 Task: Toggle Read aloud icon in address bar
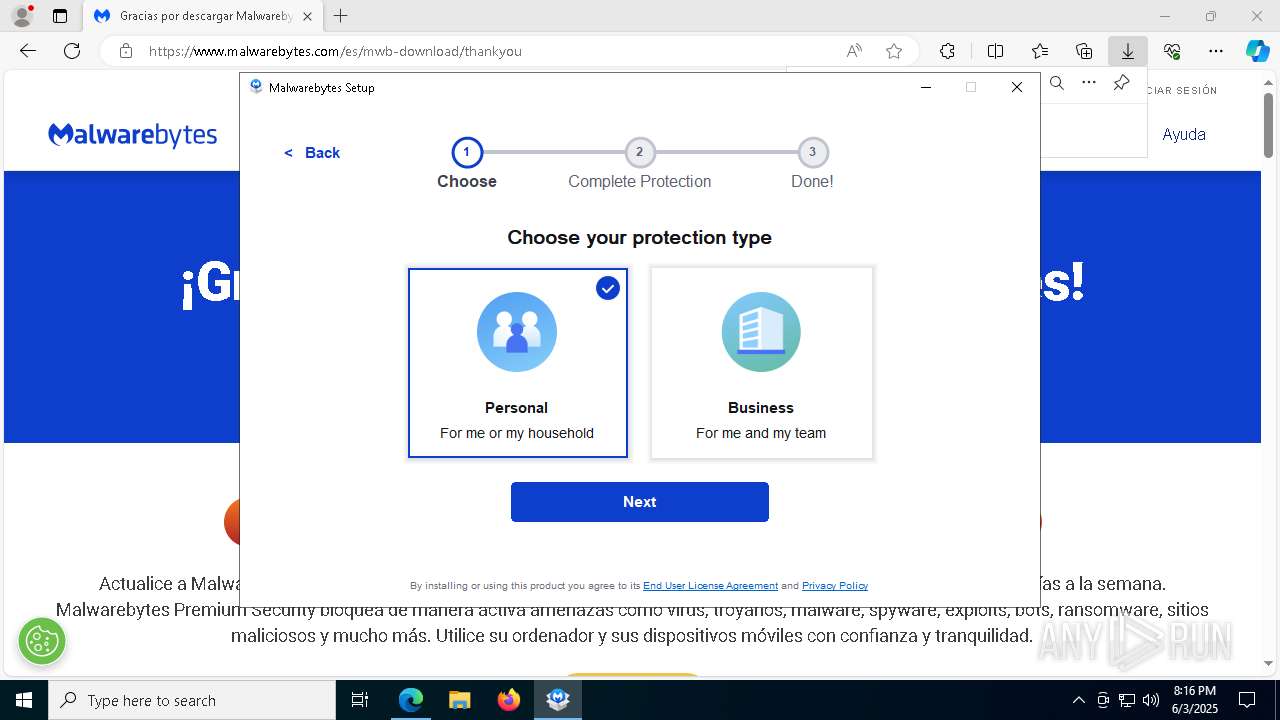[854, 51]
